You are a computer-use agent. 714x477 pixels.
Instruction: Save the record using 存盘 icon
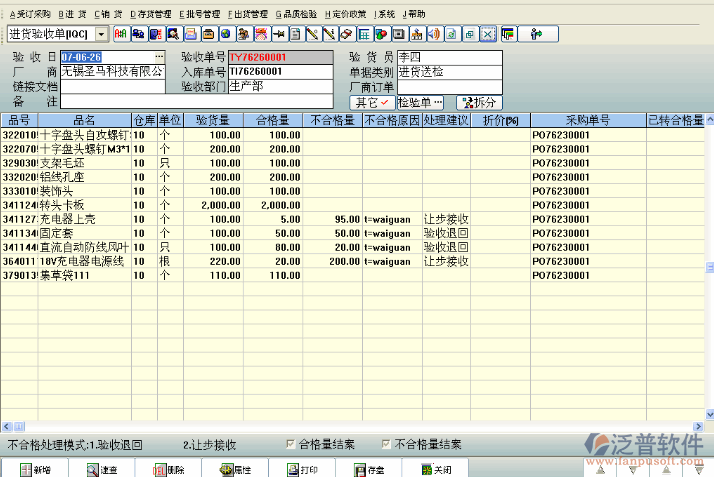pos(368,468)
